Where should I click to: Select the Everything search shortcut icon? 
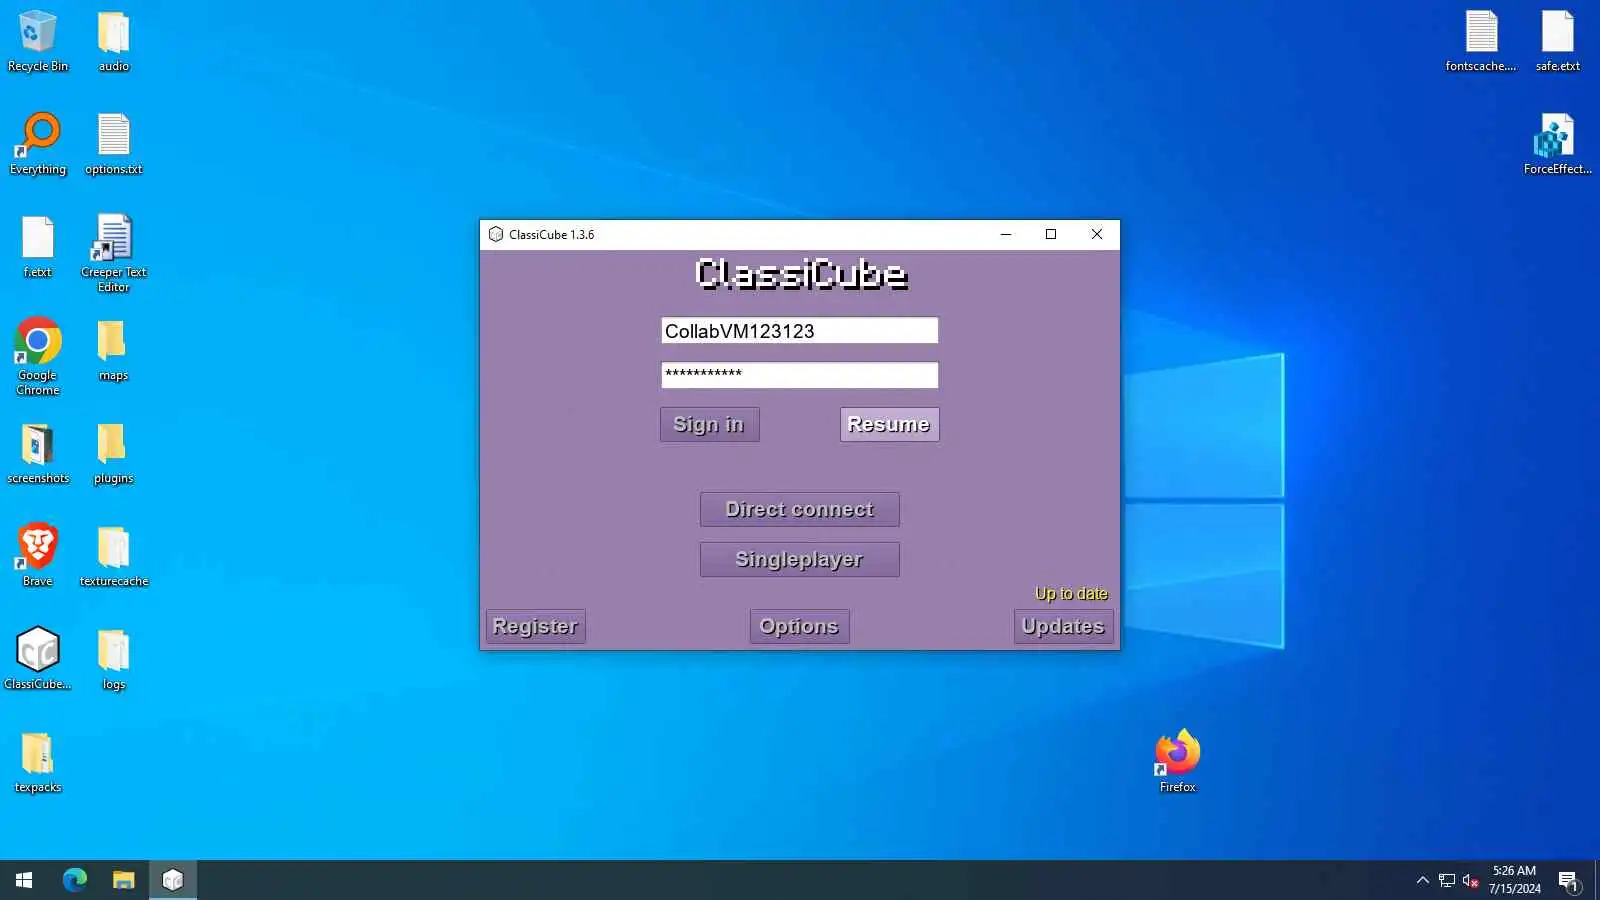(38, 144)
